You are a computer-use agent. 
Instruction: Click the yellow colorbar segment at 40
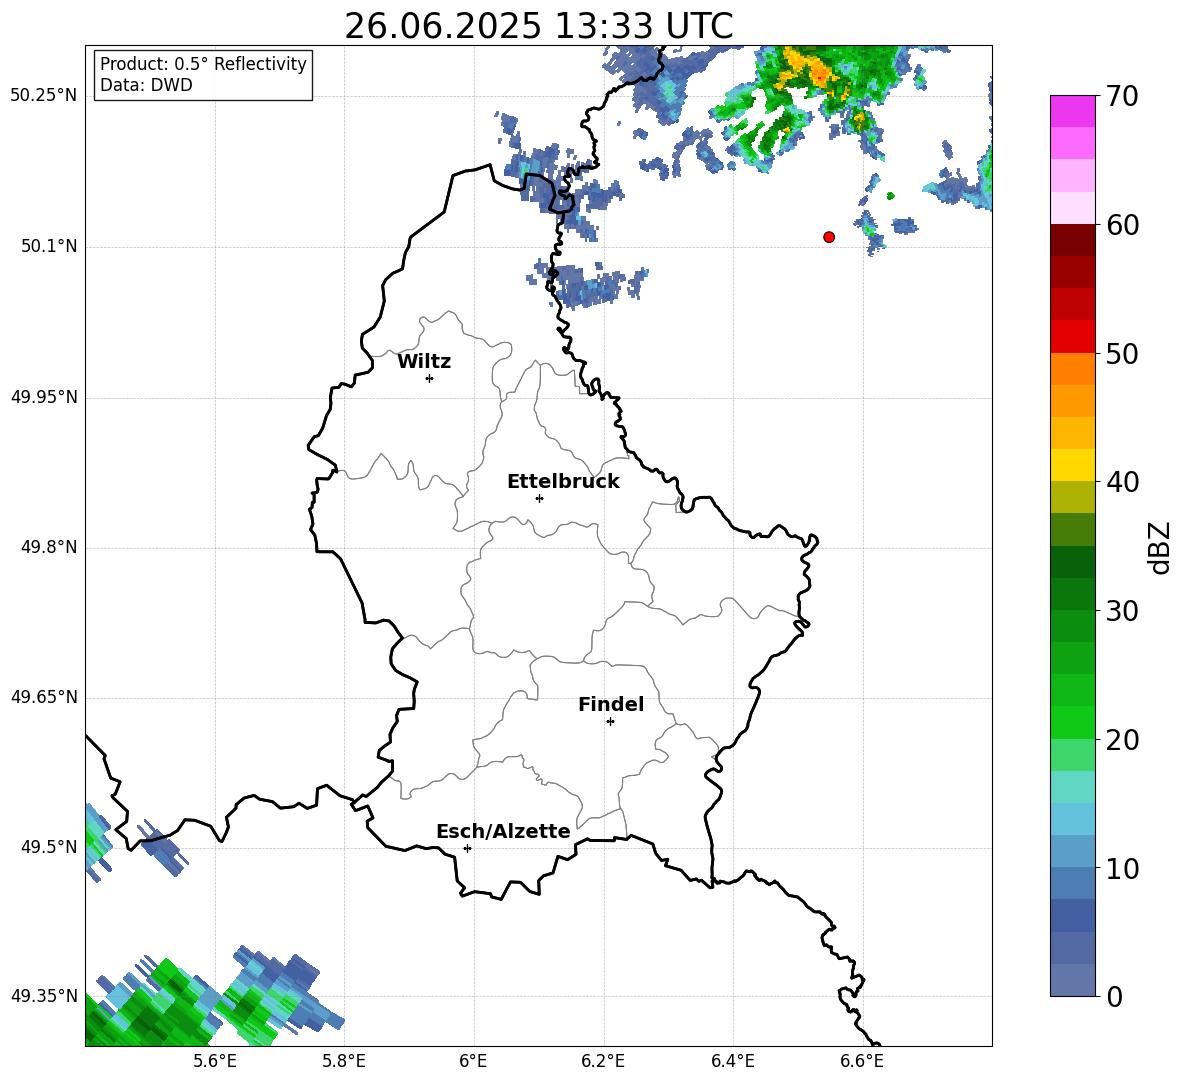pos(1072,465)
